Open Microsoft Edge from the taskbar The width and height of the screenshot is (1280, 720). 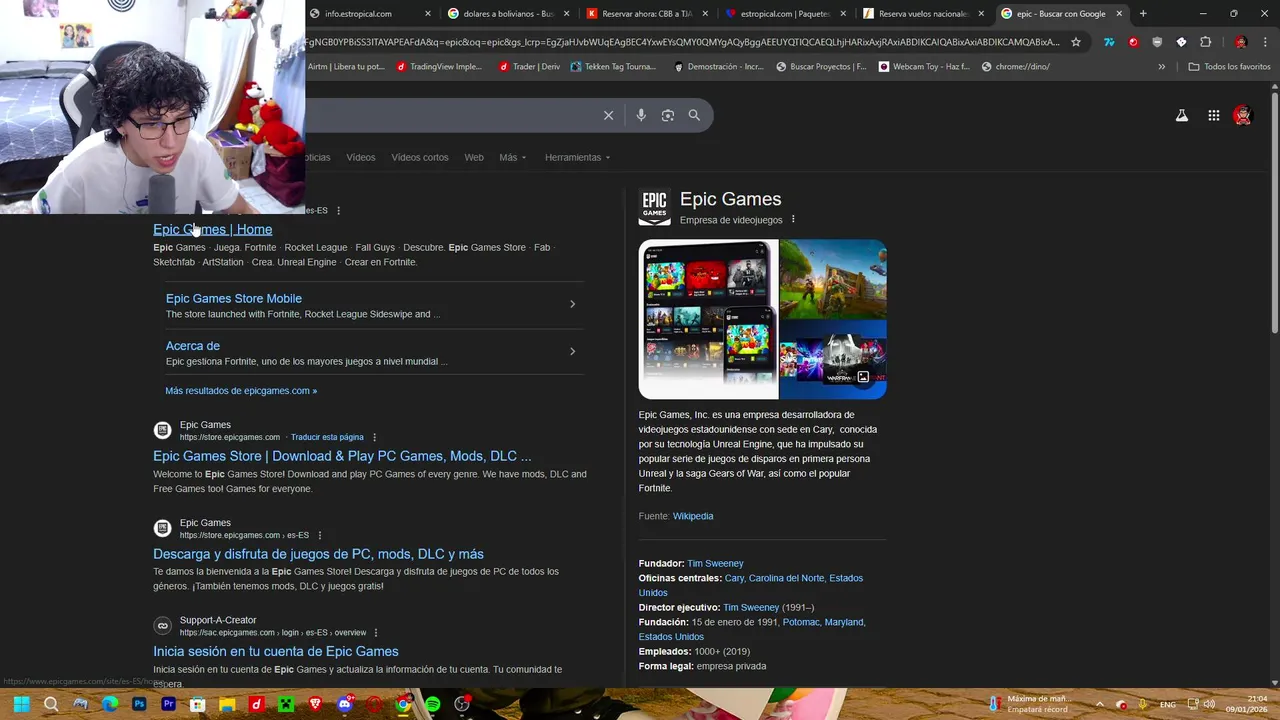point(110,704)
